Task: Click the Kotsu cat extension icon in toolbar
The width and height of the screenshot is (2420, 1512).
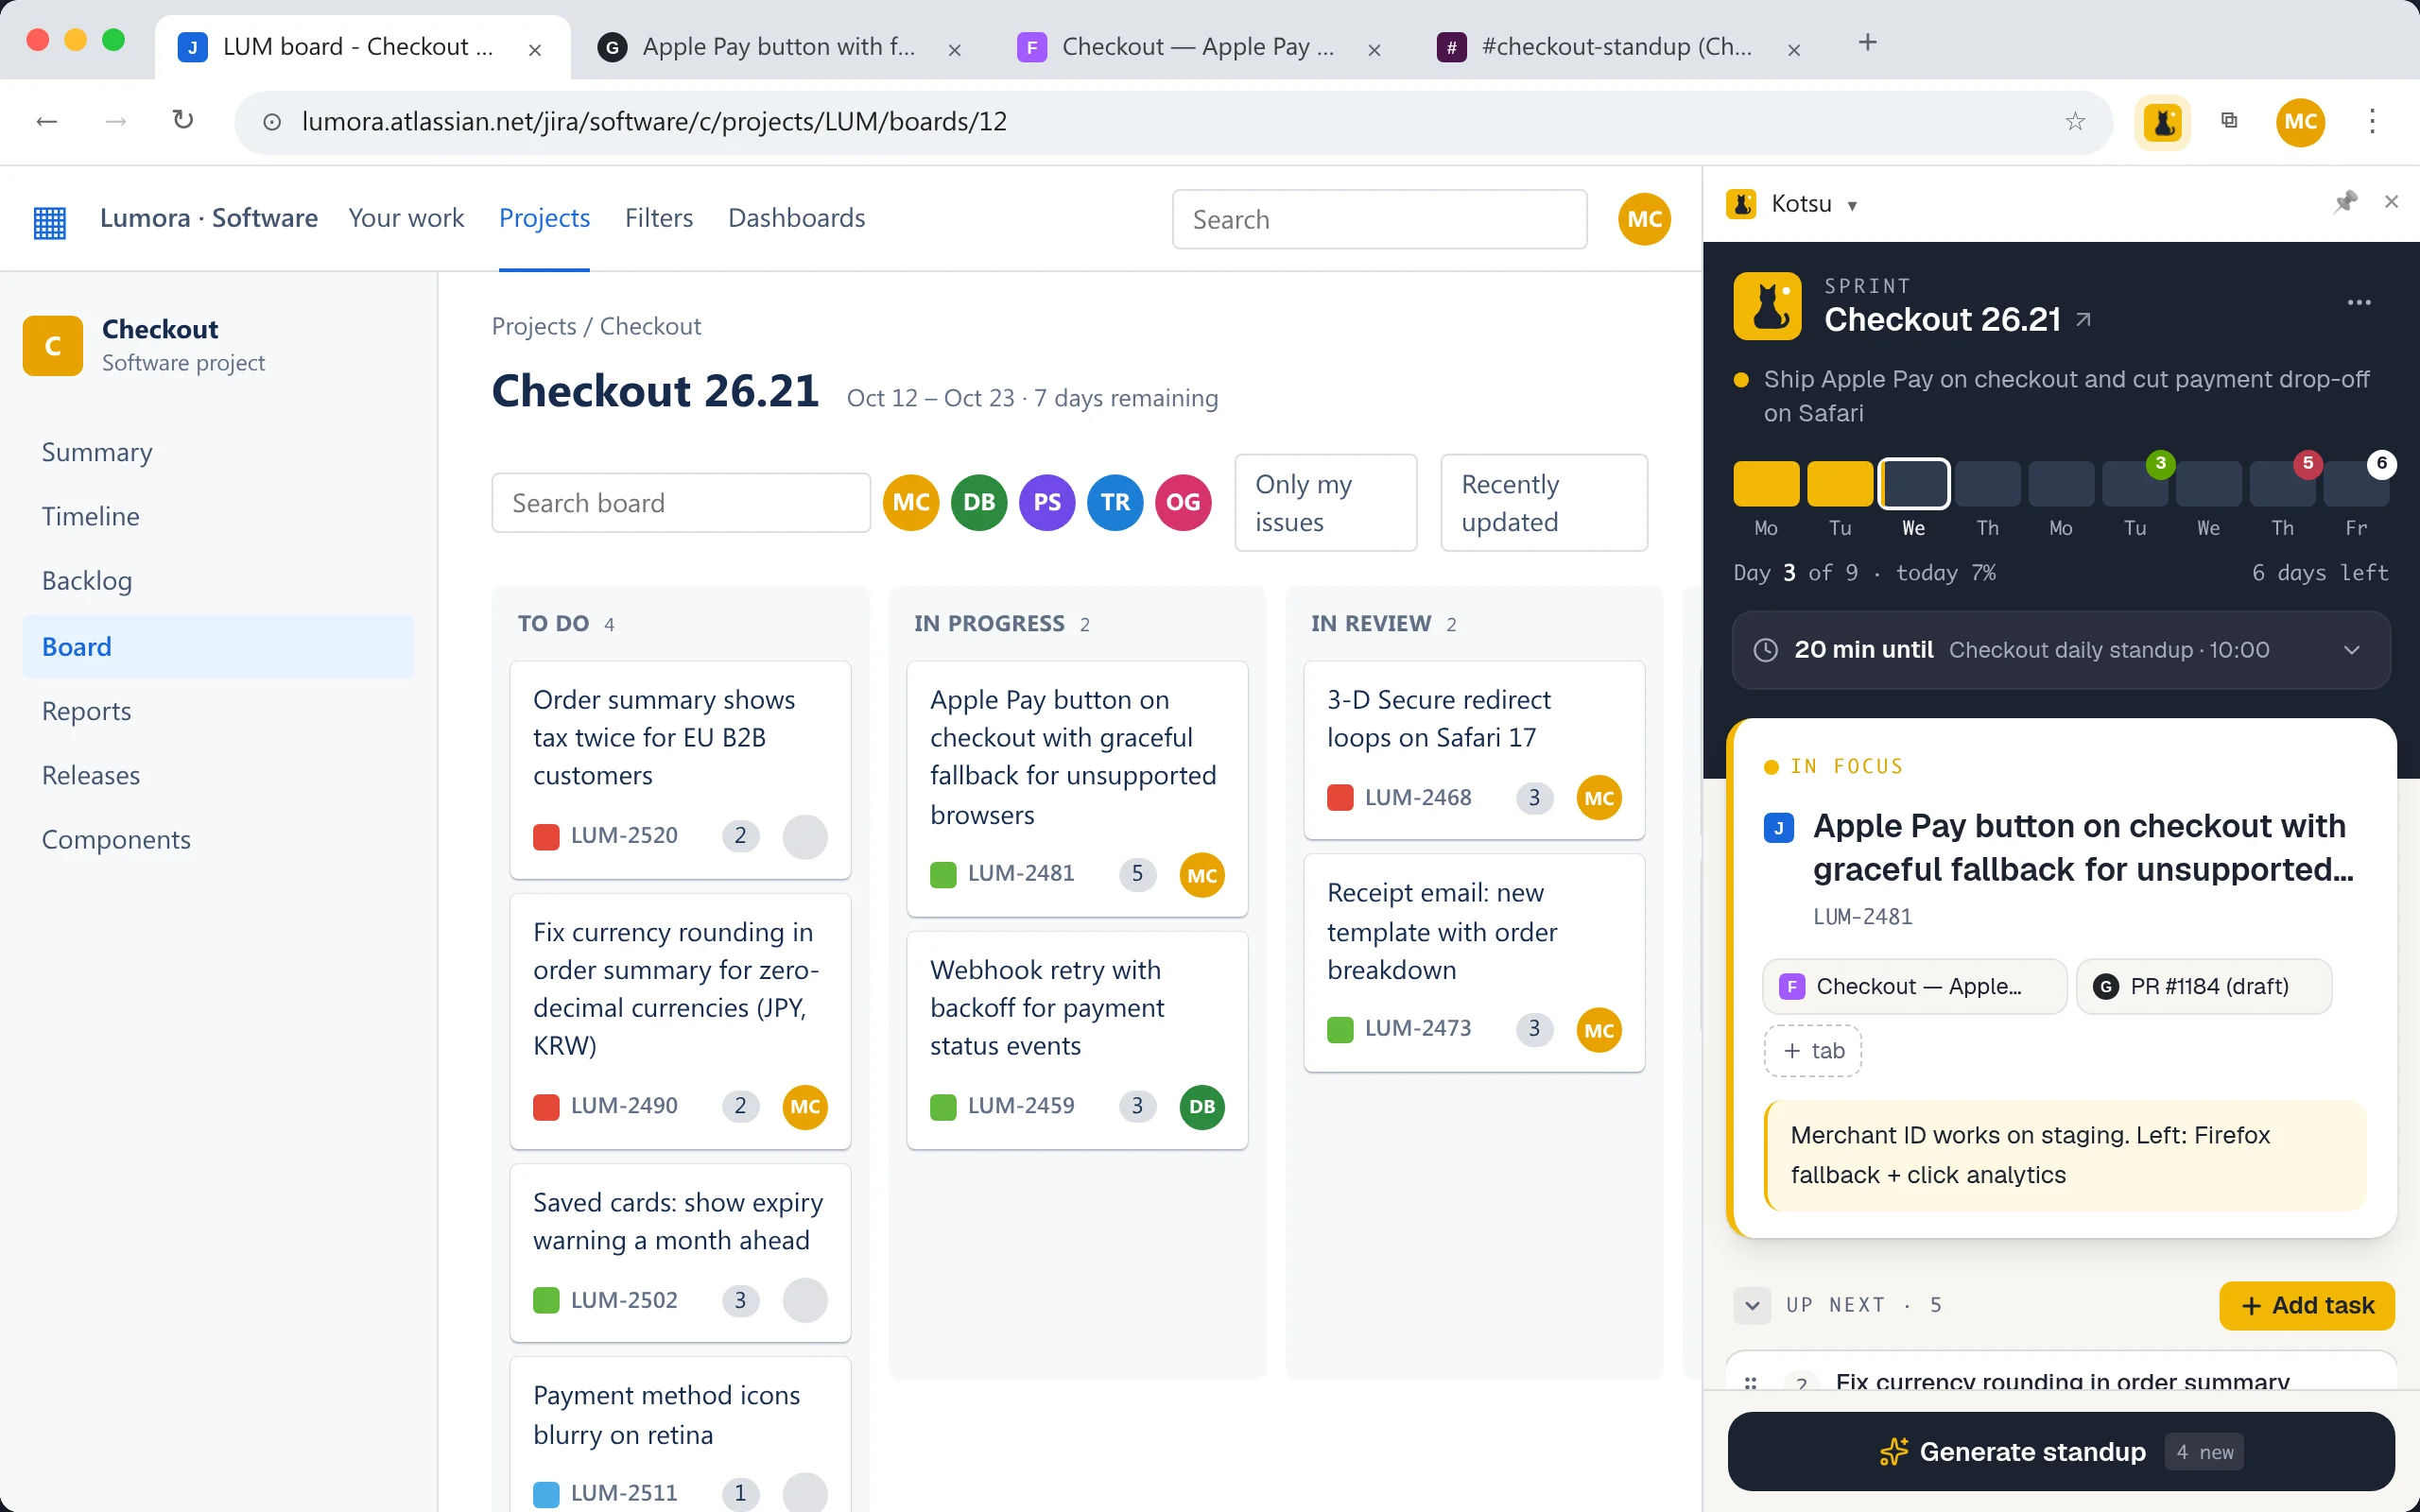Action: (x=2163, y=122)
